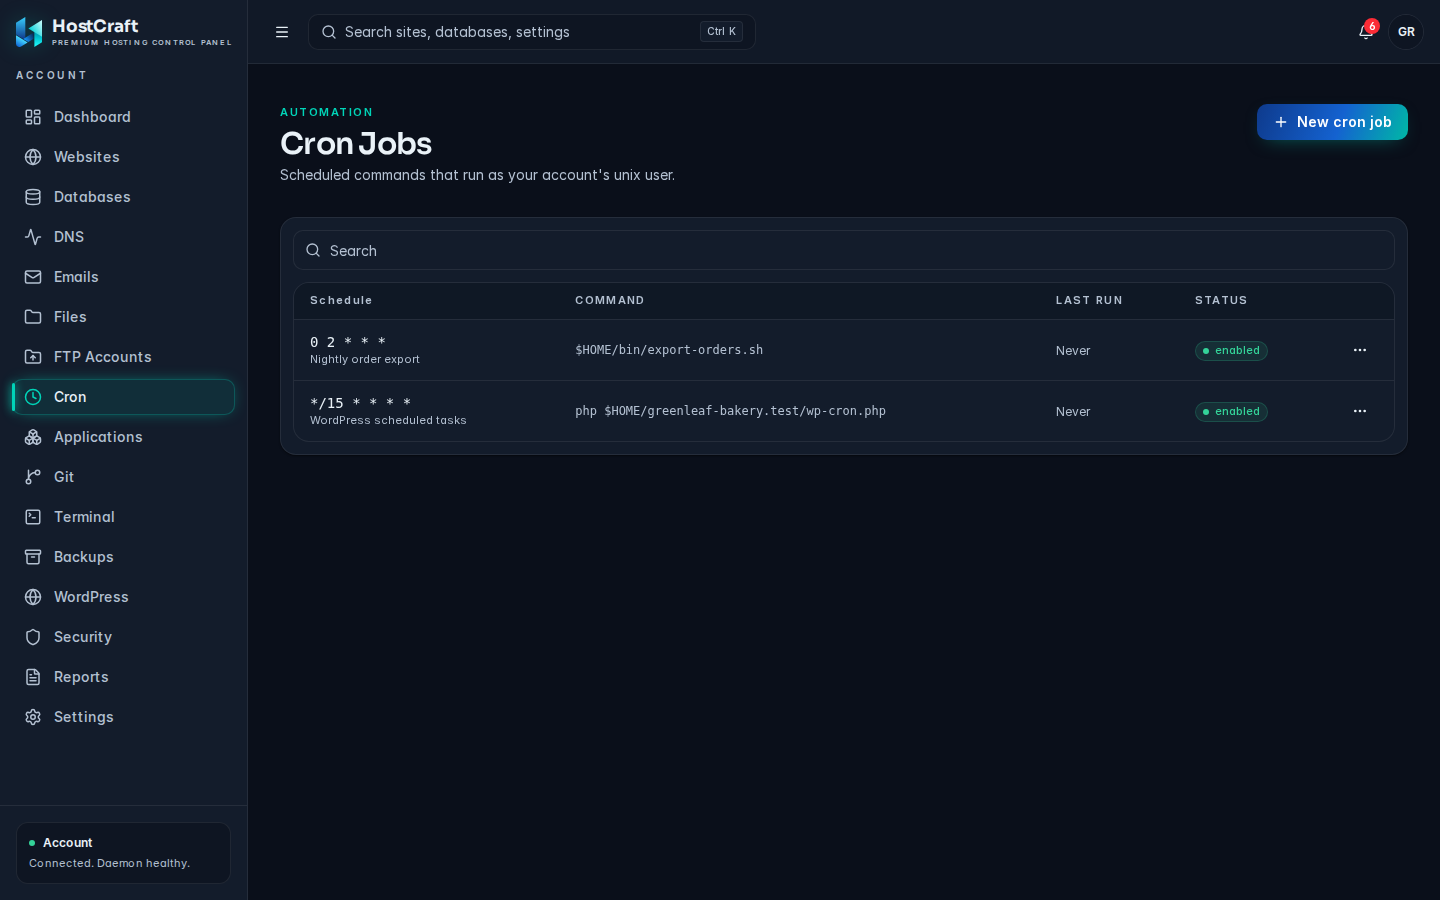Open Settings from the sidebar
Image resolution: width=1440 pixels, height=900 pixels.
pos(123,717)
